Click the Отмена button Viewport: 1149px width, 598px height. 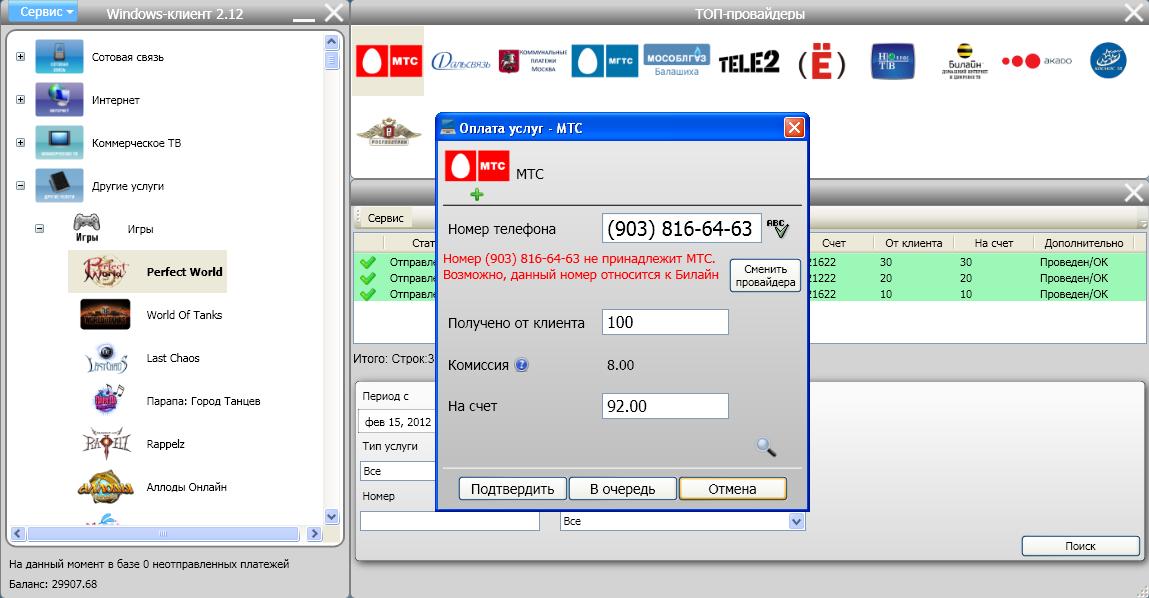[x=733, y=489]
